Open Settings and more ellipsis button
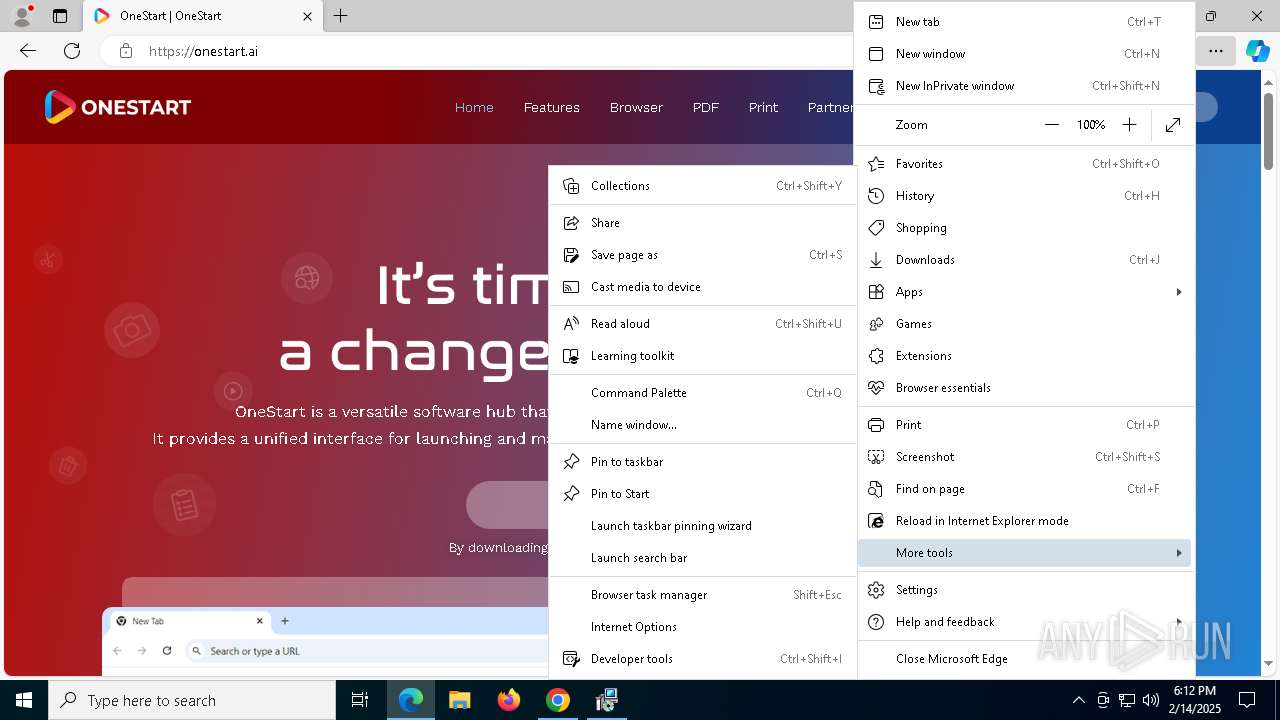The width and height of the screenshot is (1280, 720). (x=1215, y=51)
